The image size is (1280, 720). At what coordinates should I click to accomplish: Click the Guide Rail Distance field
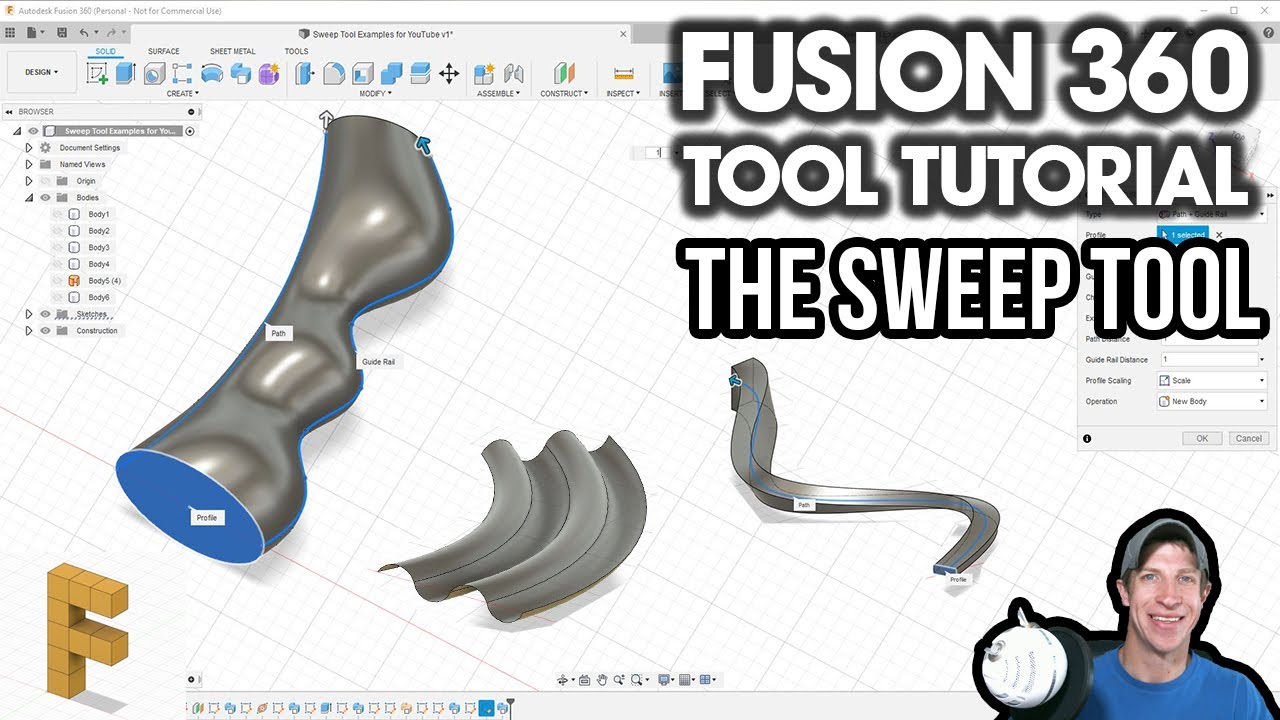coord(1208,359)
